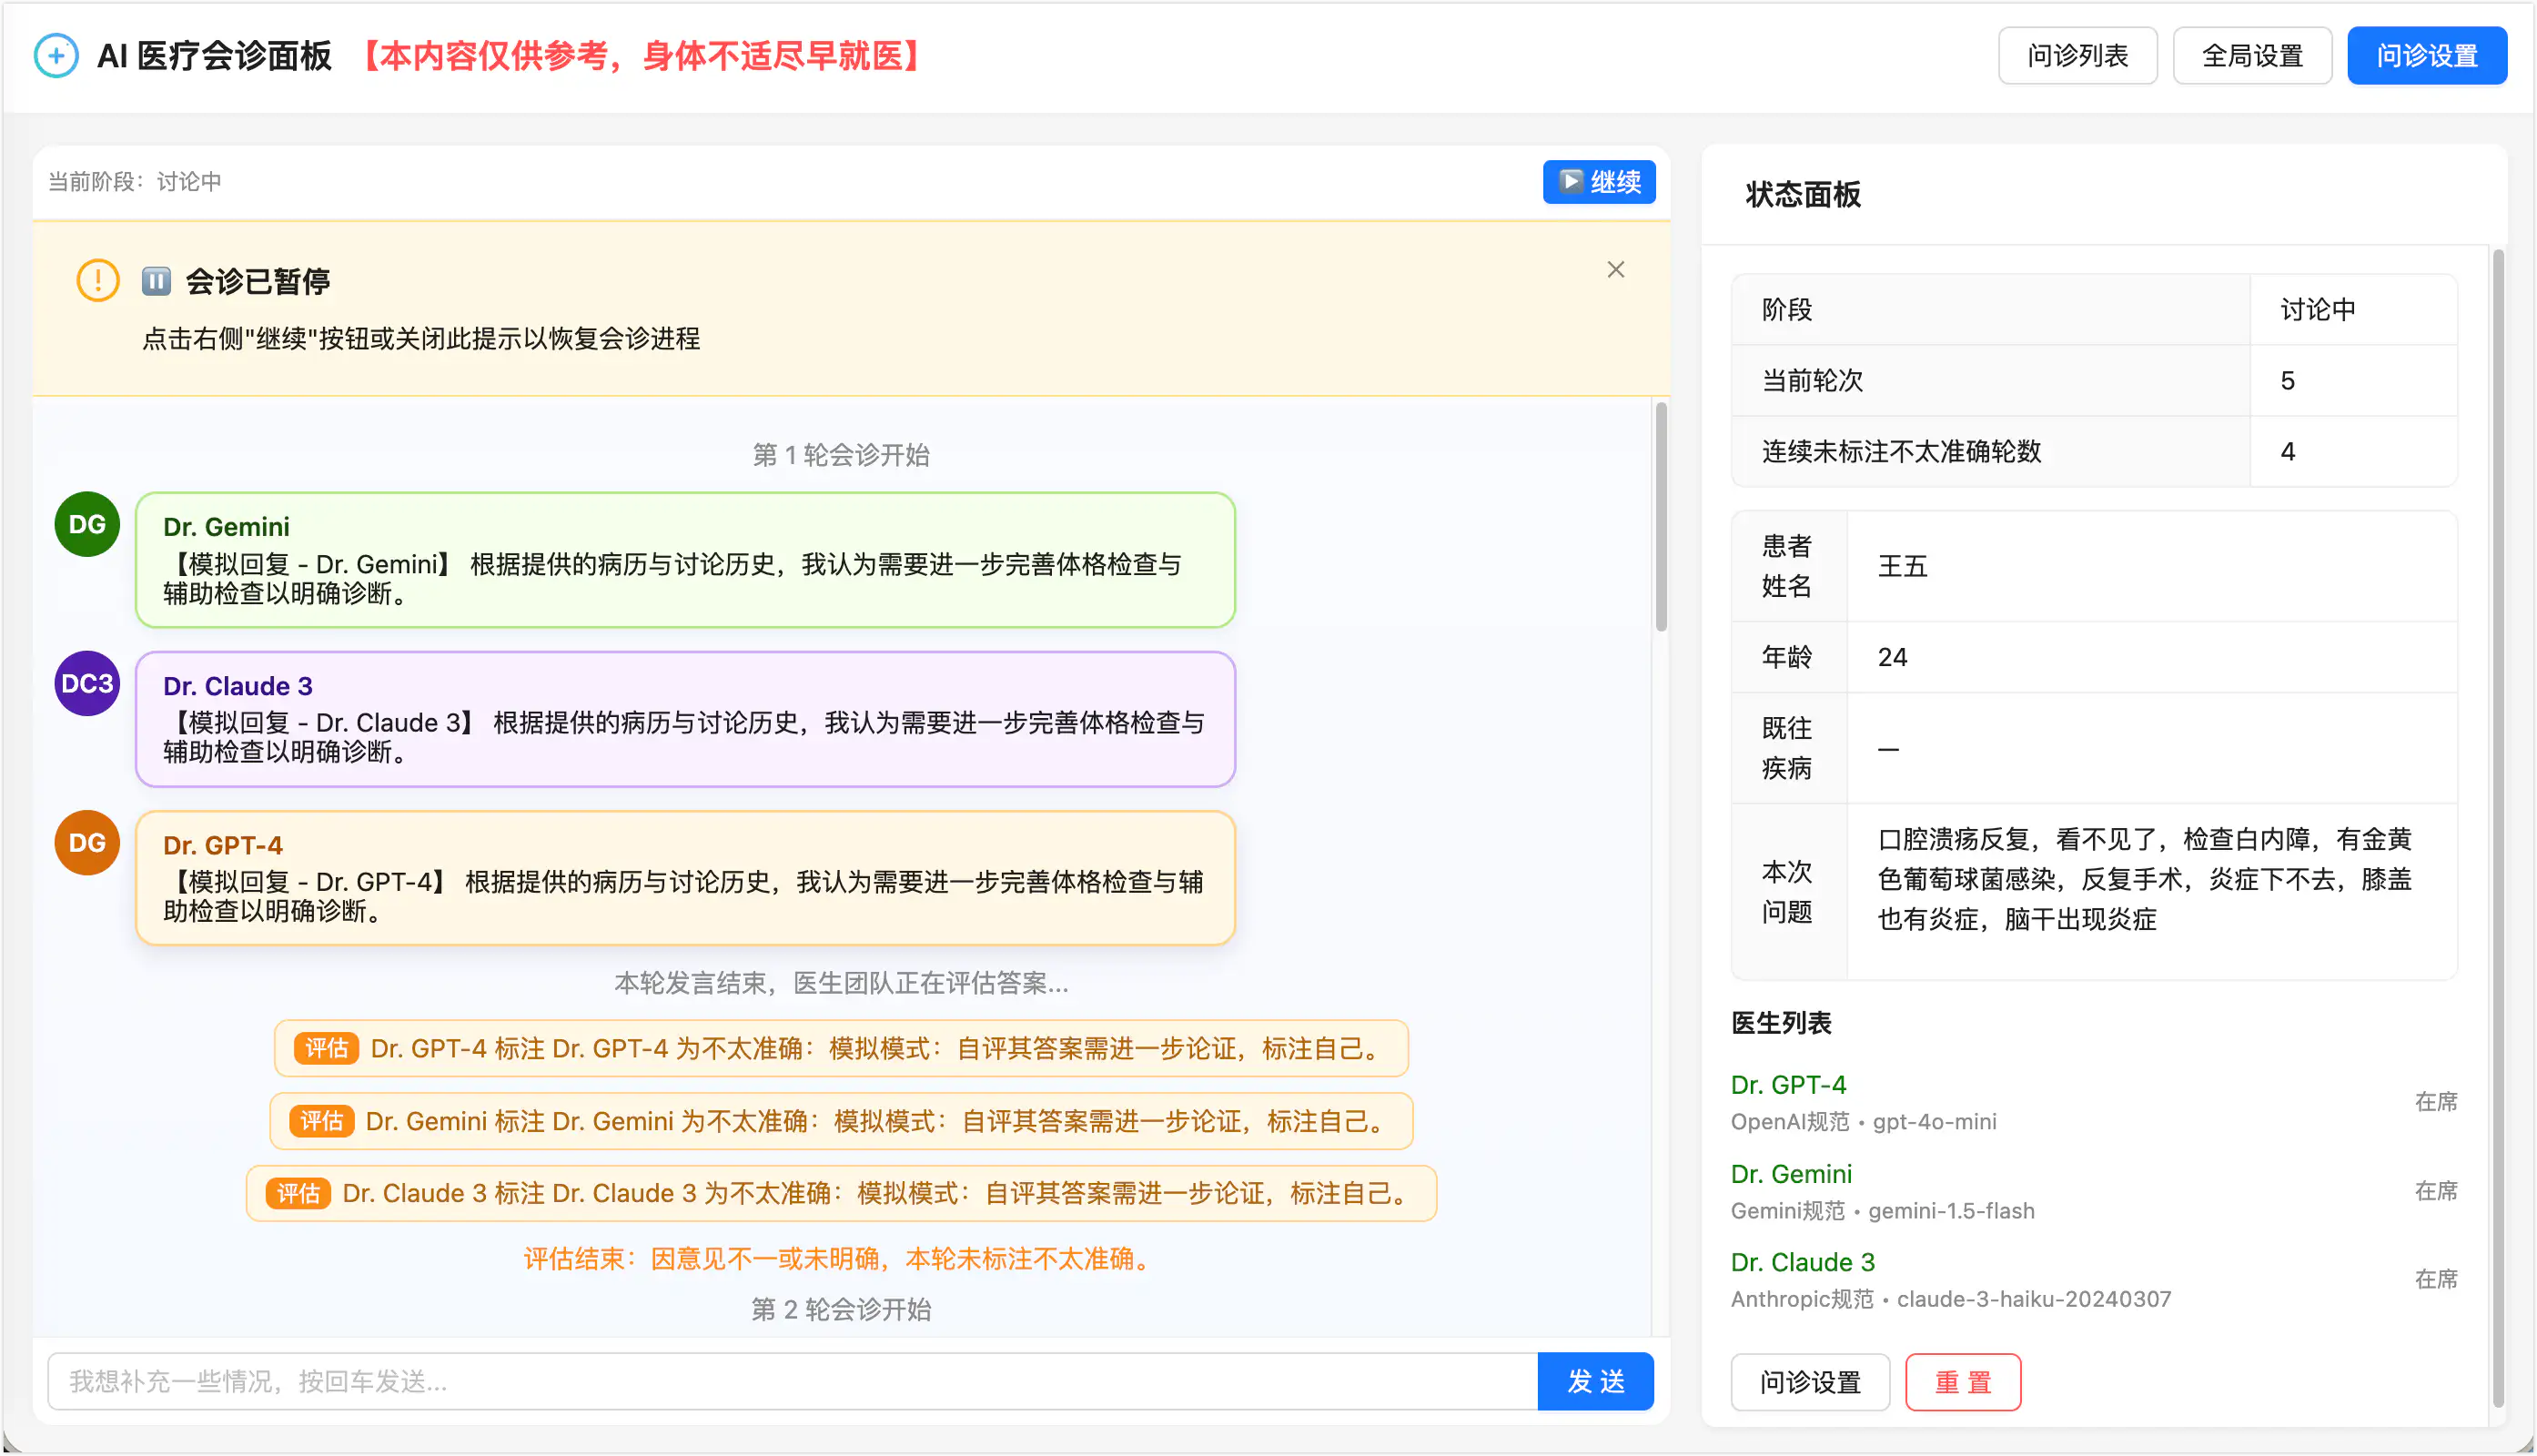Open the 全局设置 panel
Image resolution: width=2537 pixels, height=1456 pixels.
(2252, 55)
